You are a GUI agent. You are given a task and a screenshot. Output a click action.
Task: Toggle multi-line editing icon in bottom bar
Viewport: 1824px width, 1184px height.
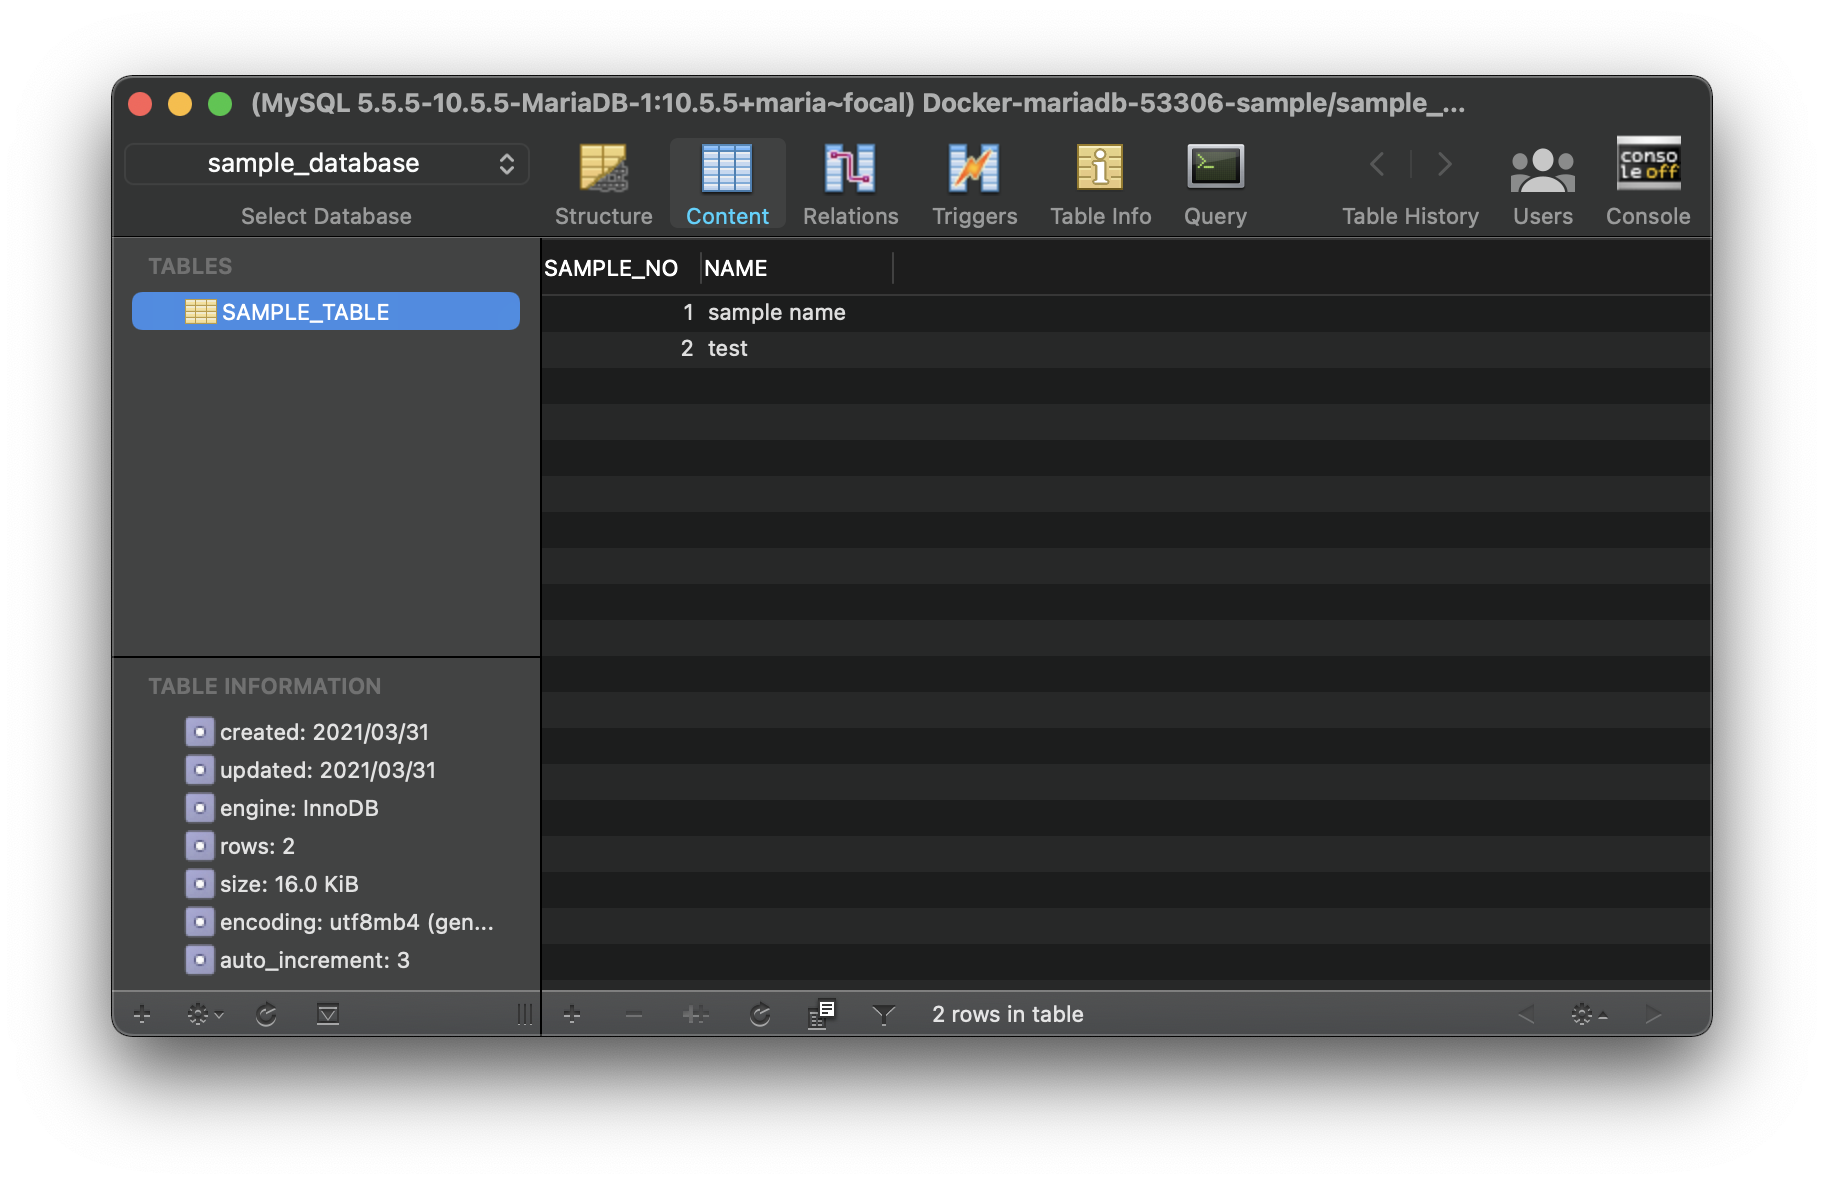tap(821, 1015)
